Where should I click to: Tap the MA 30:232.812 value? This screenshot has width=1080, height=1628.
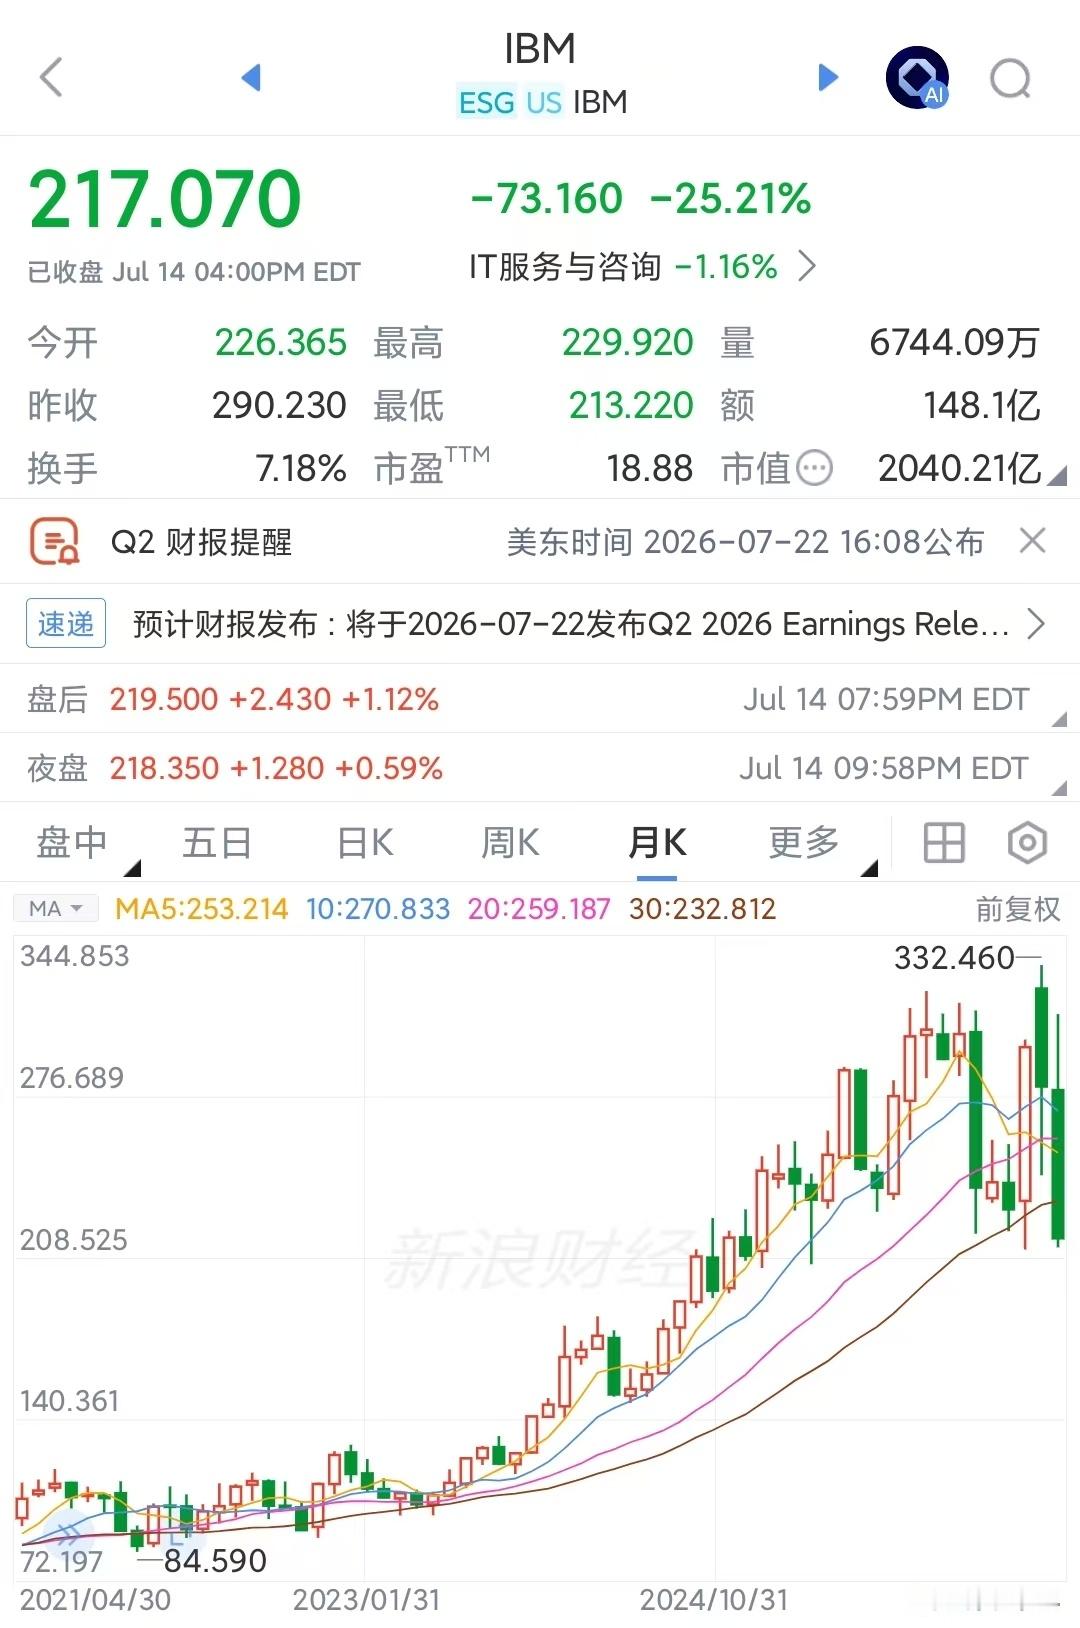coord(703,908)
